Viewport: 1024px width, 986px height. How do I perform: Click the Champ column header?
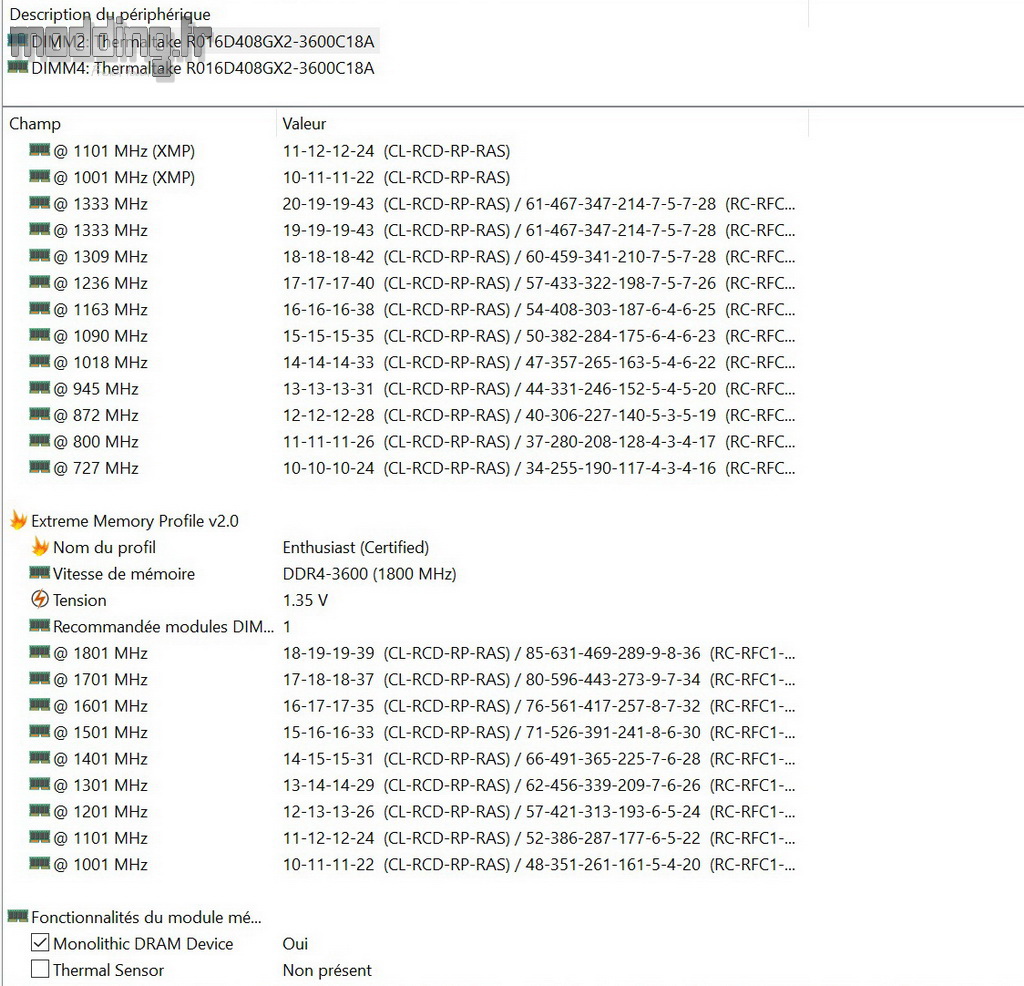point(35,123)
